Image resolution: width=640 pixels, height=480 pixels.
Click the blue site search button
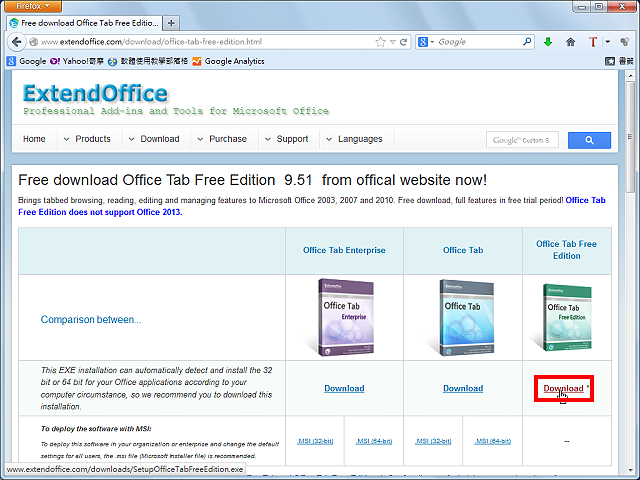pos(589,140)
